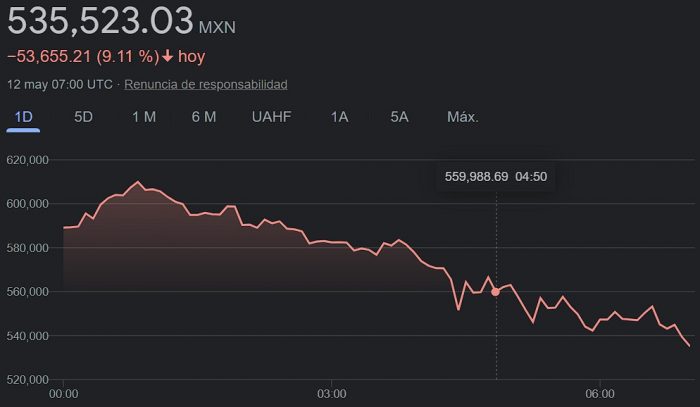Viewport: 700px width, 407px height.
Task: Click the 03:00 time axis label
Action: [x=331, y=394]
